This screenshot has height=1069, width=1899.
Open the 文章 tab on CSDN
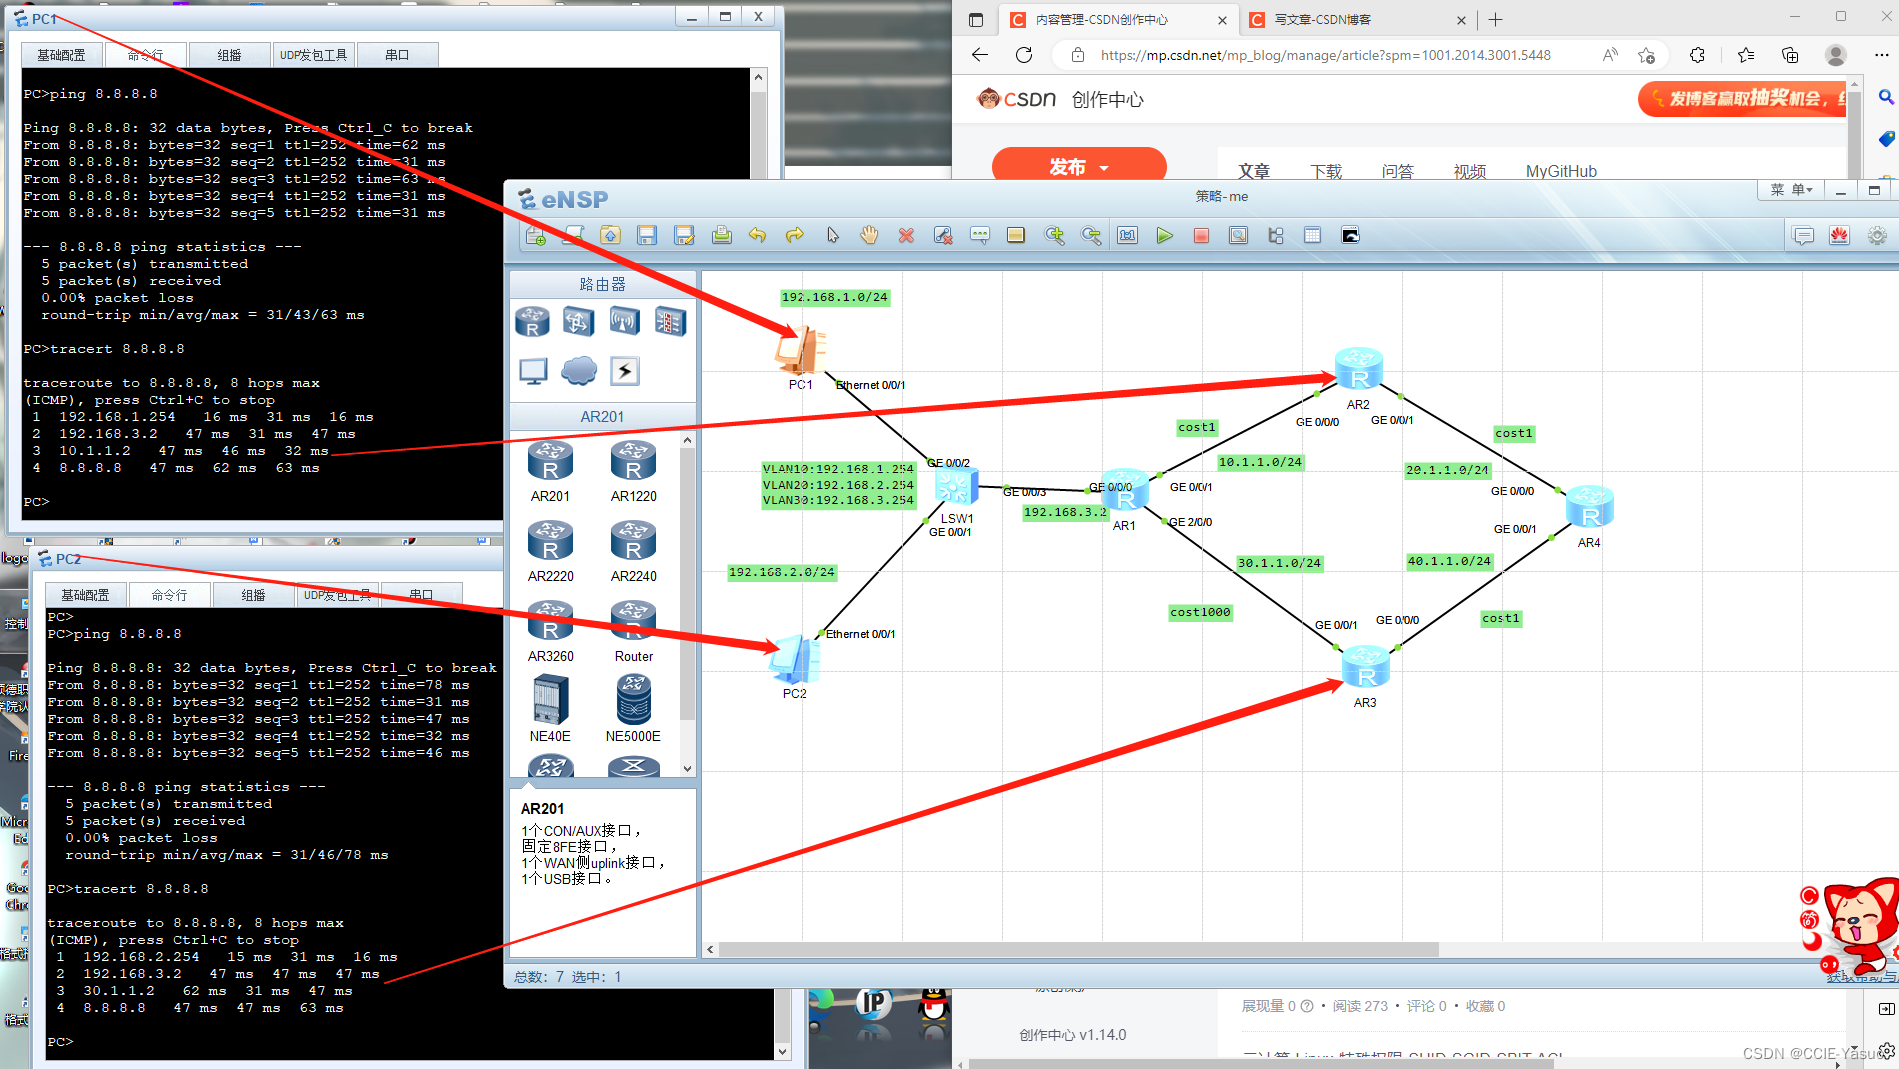1254,171
